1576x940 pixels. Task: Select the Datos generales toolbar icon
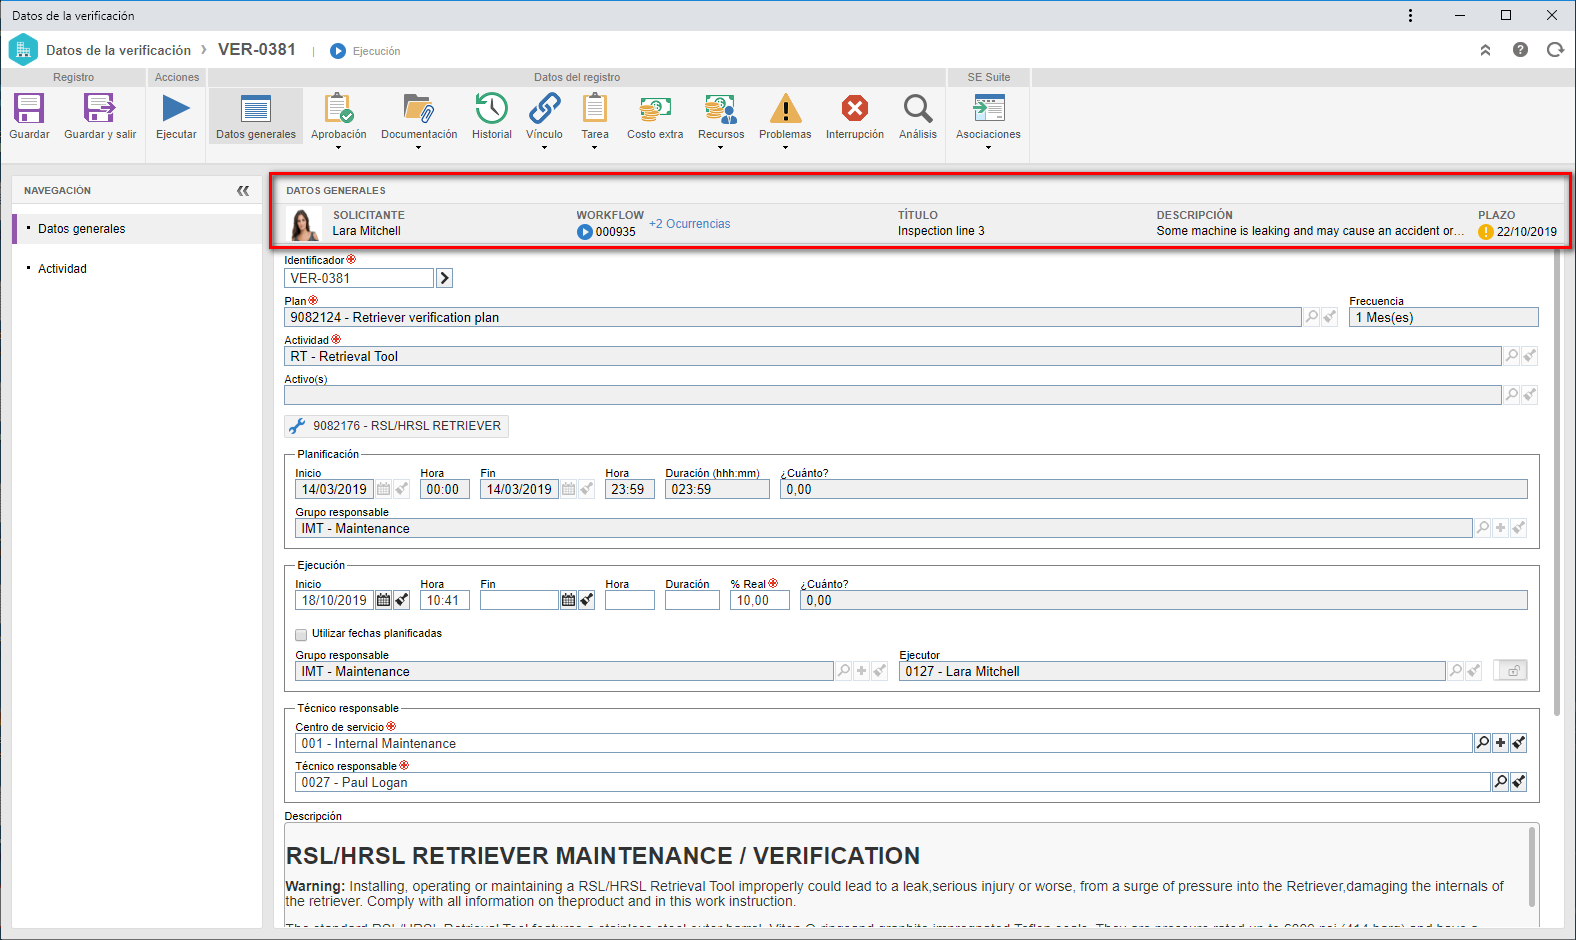pyautogui.click(x=256, y=116)
